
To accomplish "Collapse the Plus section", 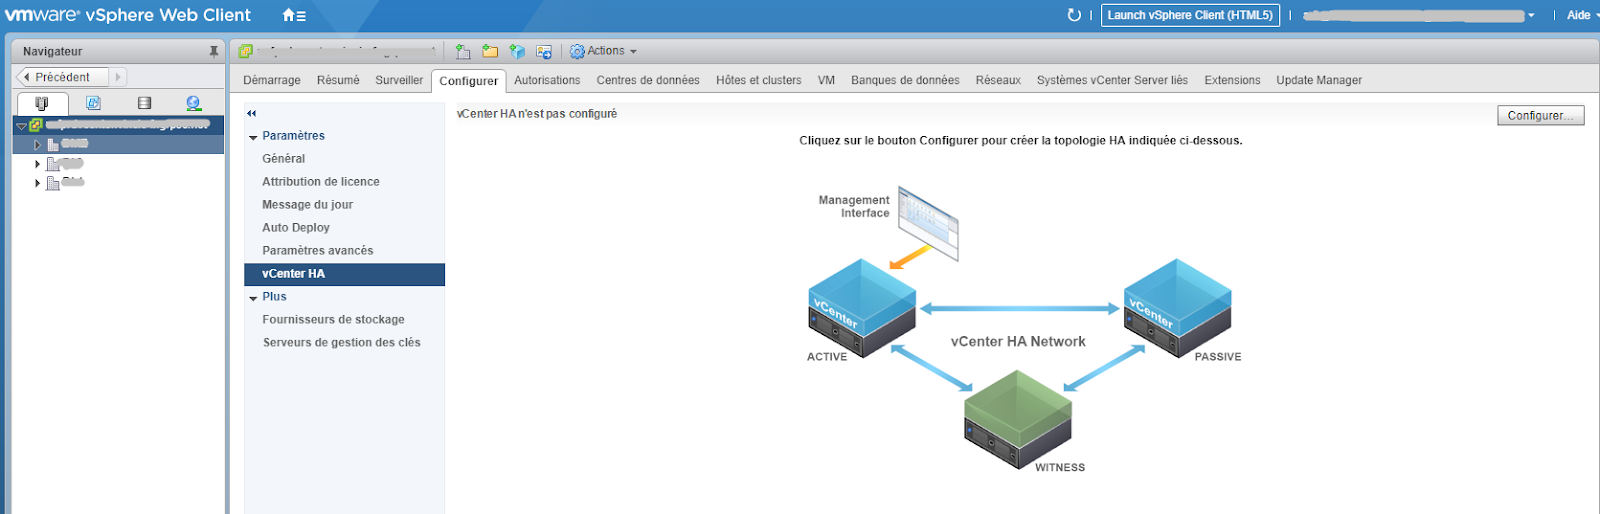I will (253, 298).
